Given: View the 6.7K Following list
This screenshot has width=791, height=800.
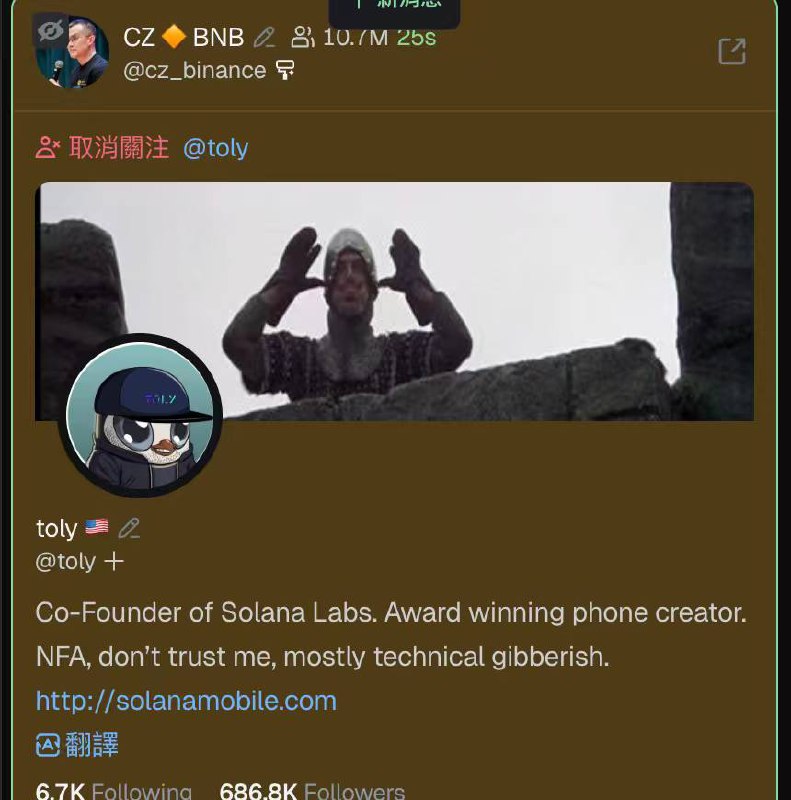Looking at the screenshot, I should click(x=114, y=791).
